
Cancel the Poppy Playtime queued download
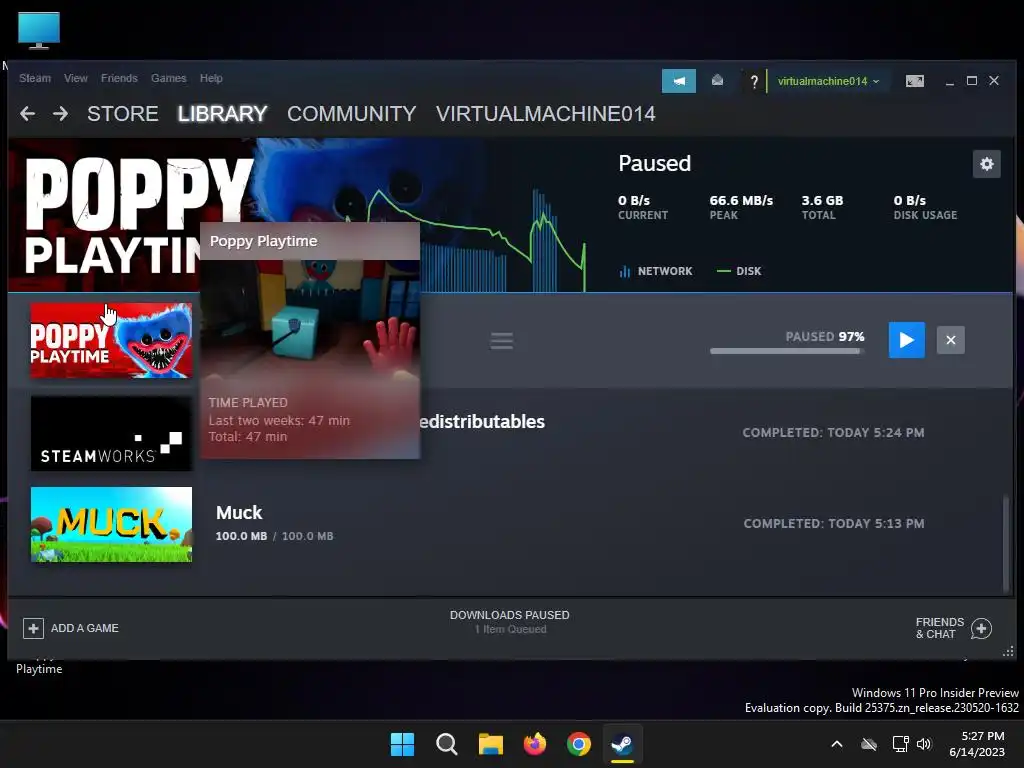(x=950, y=340)
